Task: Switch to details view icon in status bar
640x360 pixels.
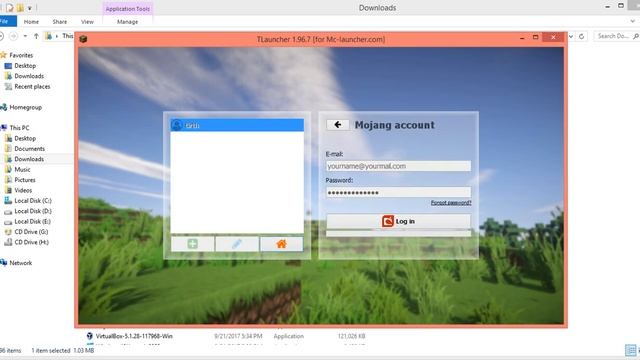Action: pyautogui.click(x=630, y=350)
